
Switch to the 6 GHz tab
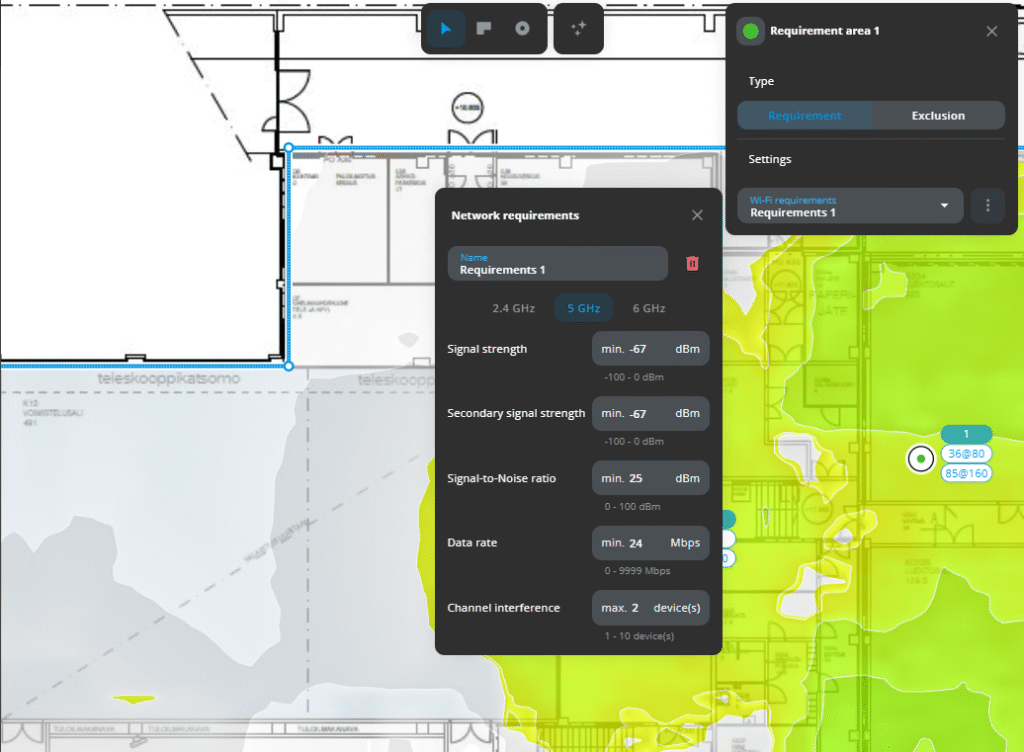tap(649, 308)
